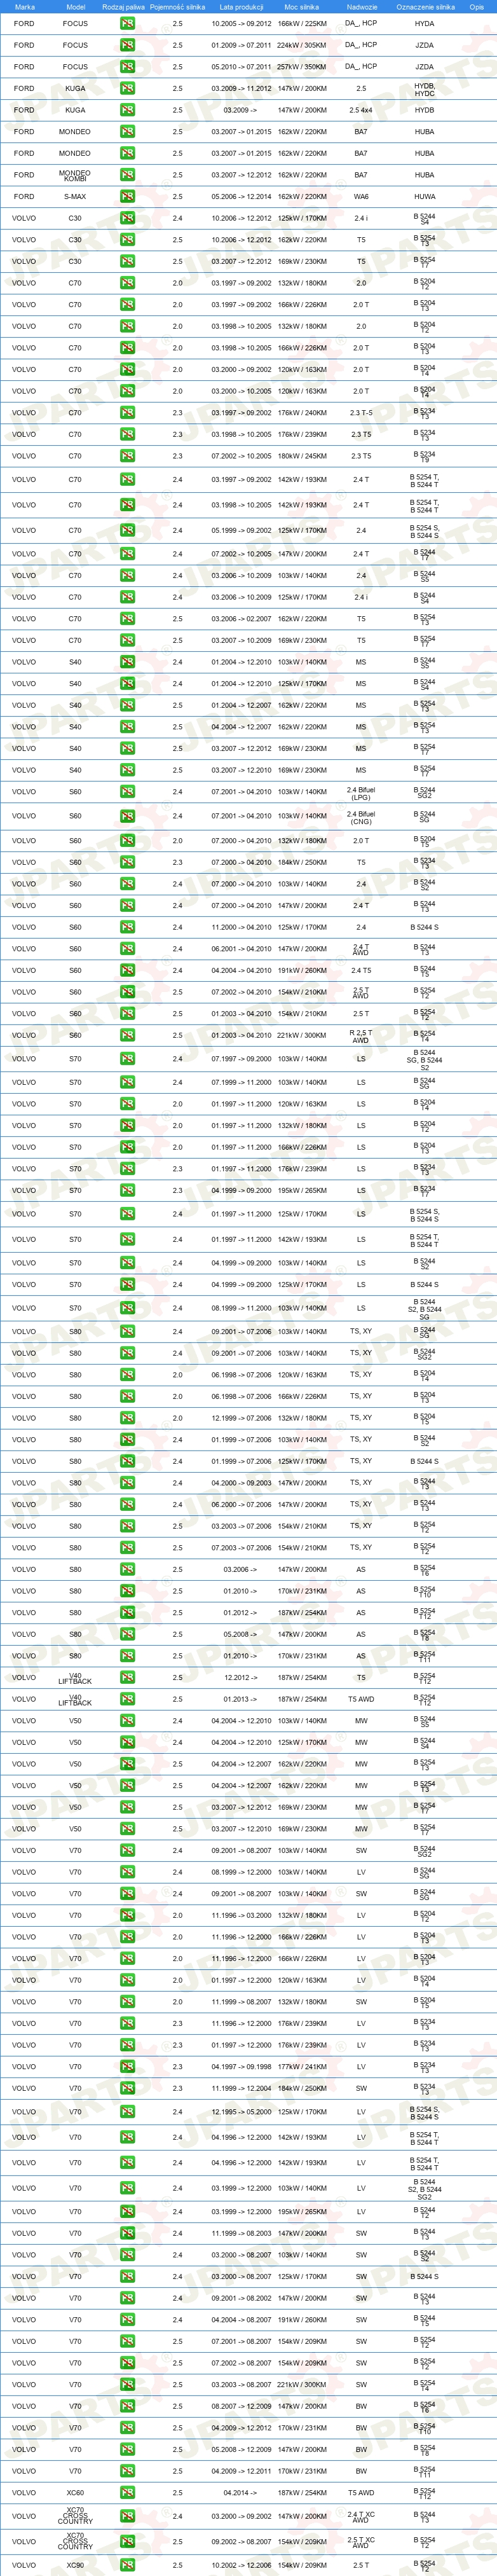Click fuel icon for Volvo S60 Bifuel (CNG)

click(127, 816)
